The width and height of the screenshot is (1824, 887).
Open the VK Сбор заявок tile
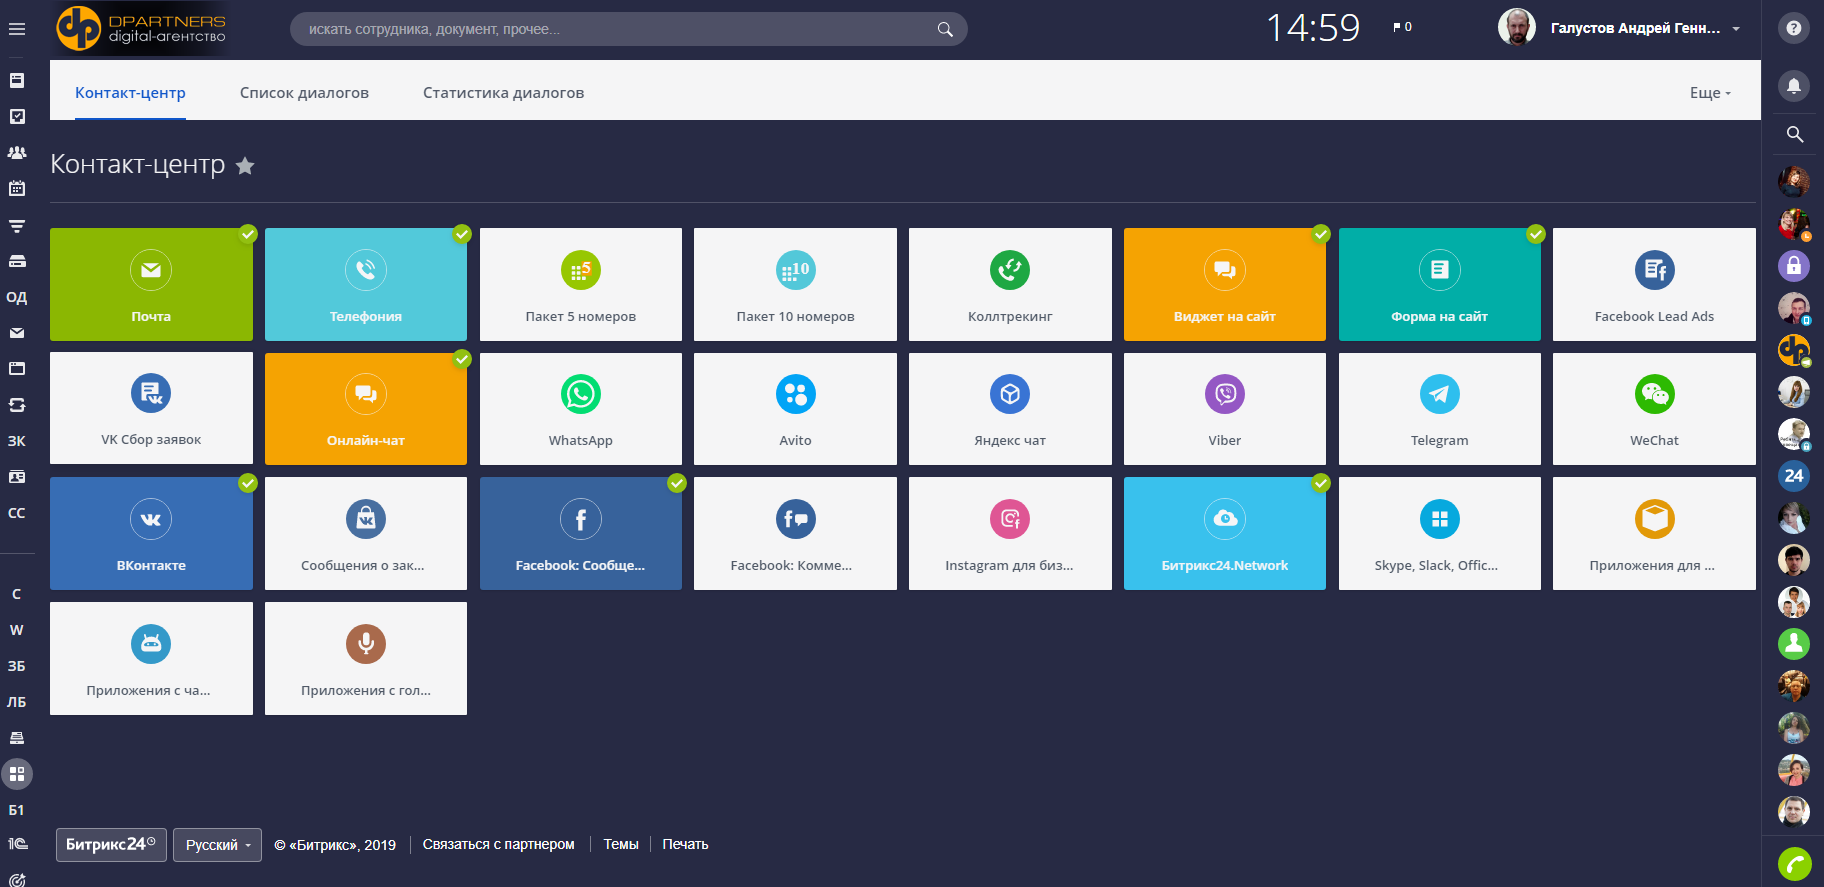(151, 409)
